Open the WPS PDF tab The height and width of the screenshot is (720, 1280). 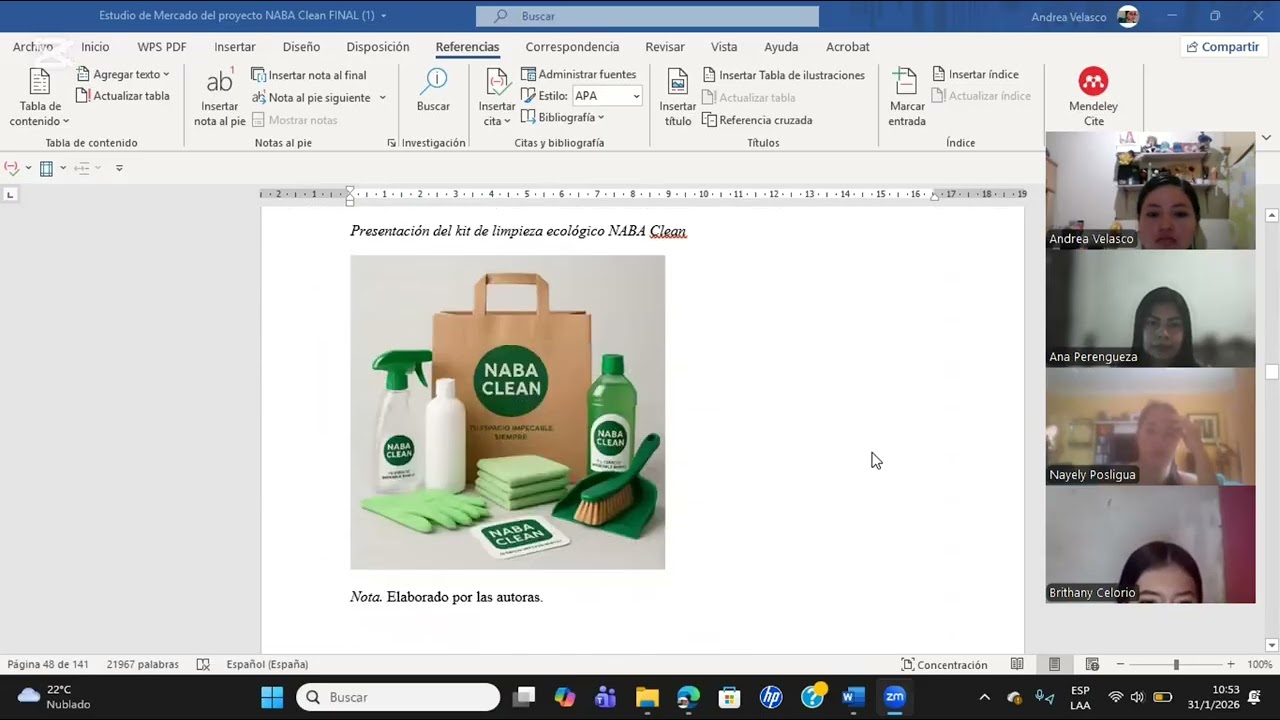(162, 47)
